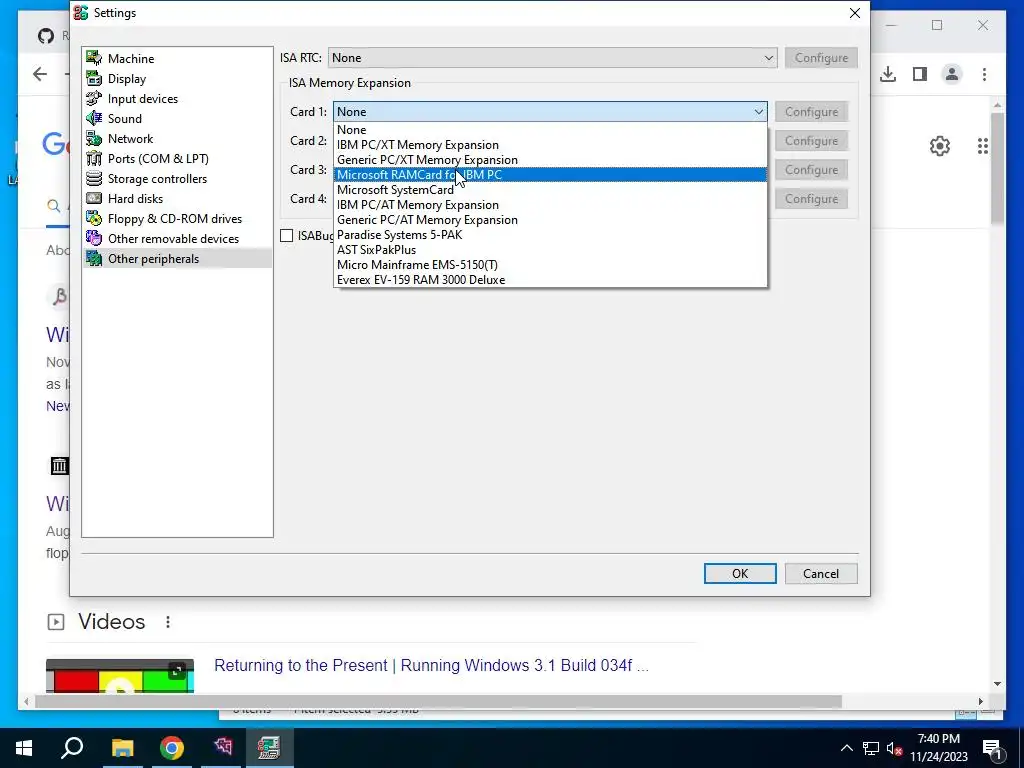The height and width of the screenshot is (768, 1024).
Task: Choose IBM PC/XT Memory Expansion
Action: (x=551, y=144)
